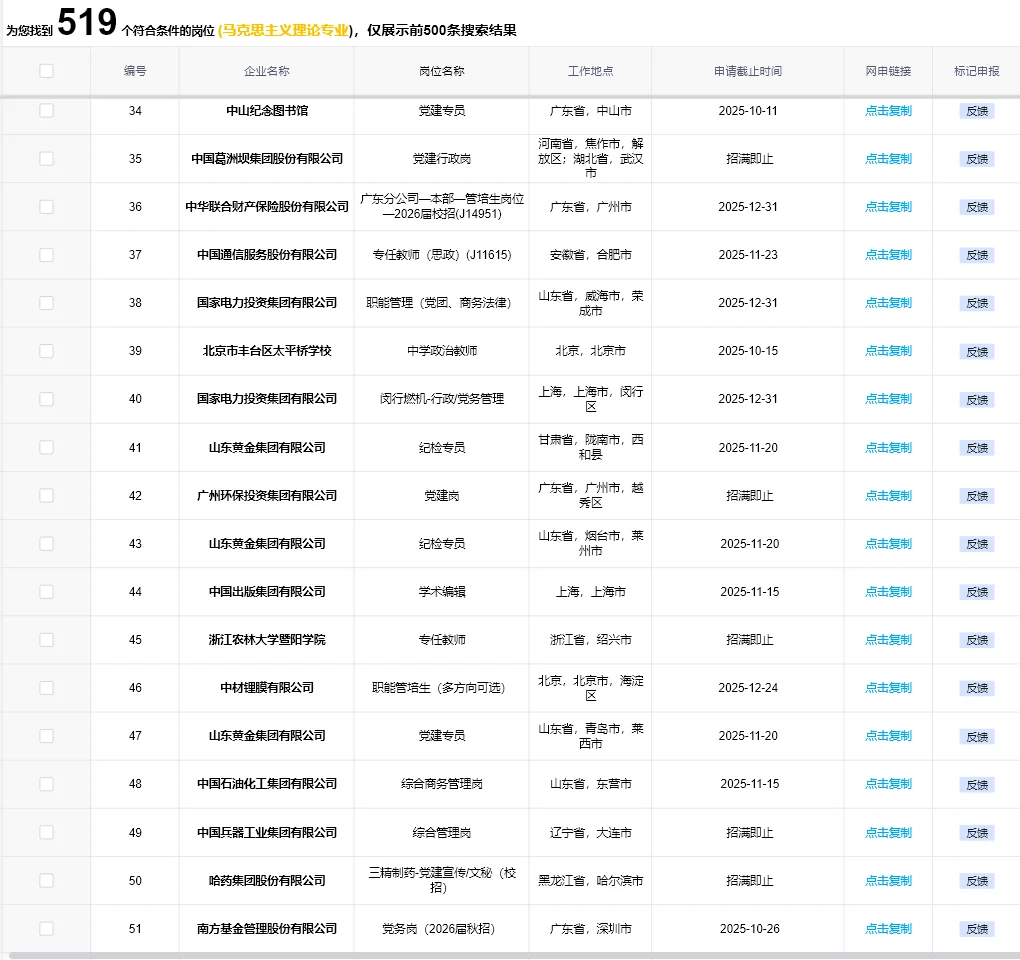
Task: Check row 37 中国通信服务股份有限公司
Action: pyautogui.click(x=46, y=255)
